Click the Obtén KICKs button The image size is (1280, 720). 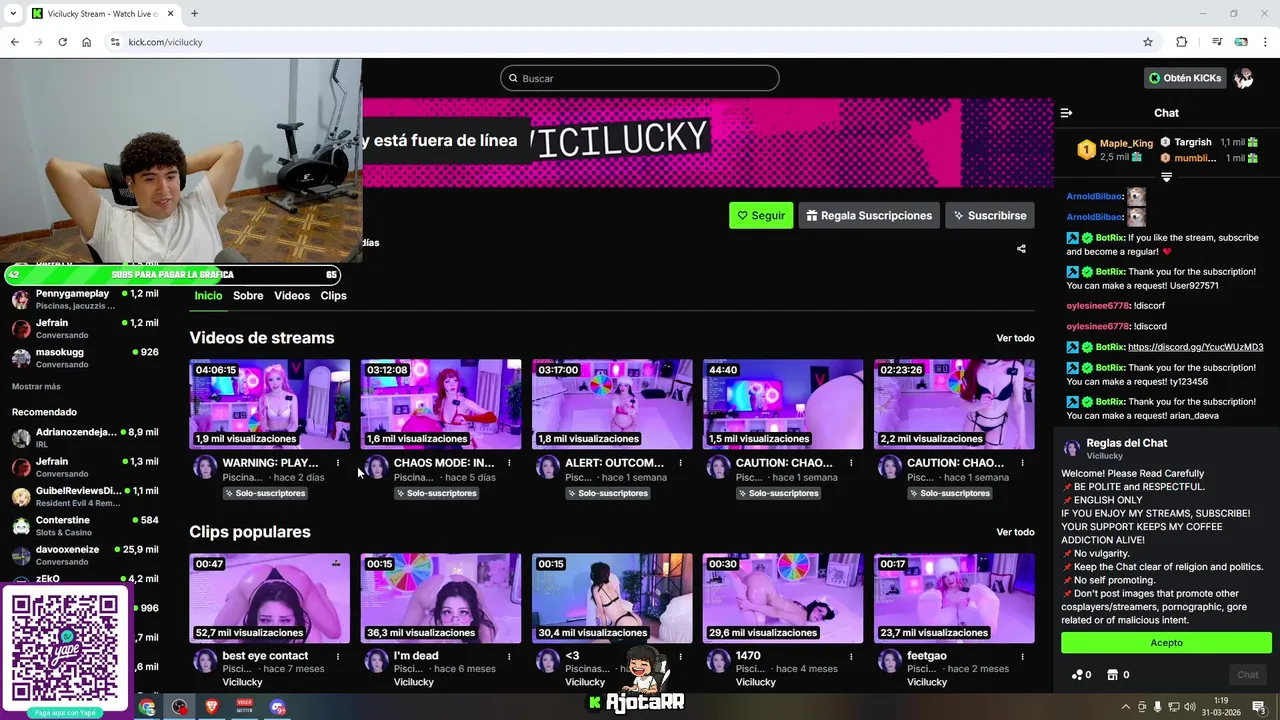tap(1185, 78)
